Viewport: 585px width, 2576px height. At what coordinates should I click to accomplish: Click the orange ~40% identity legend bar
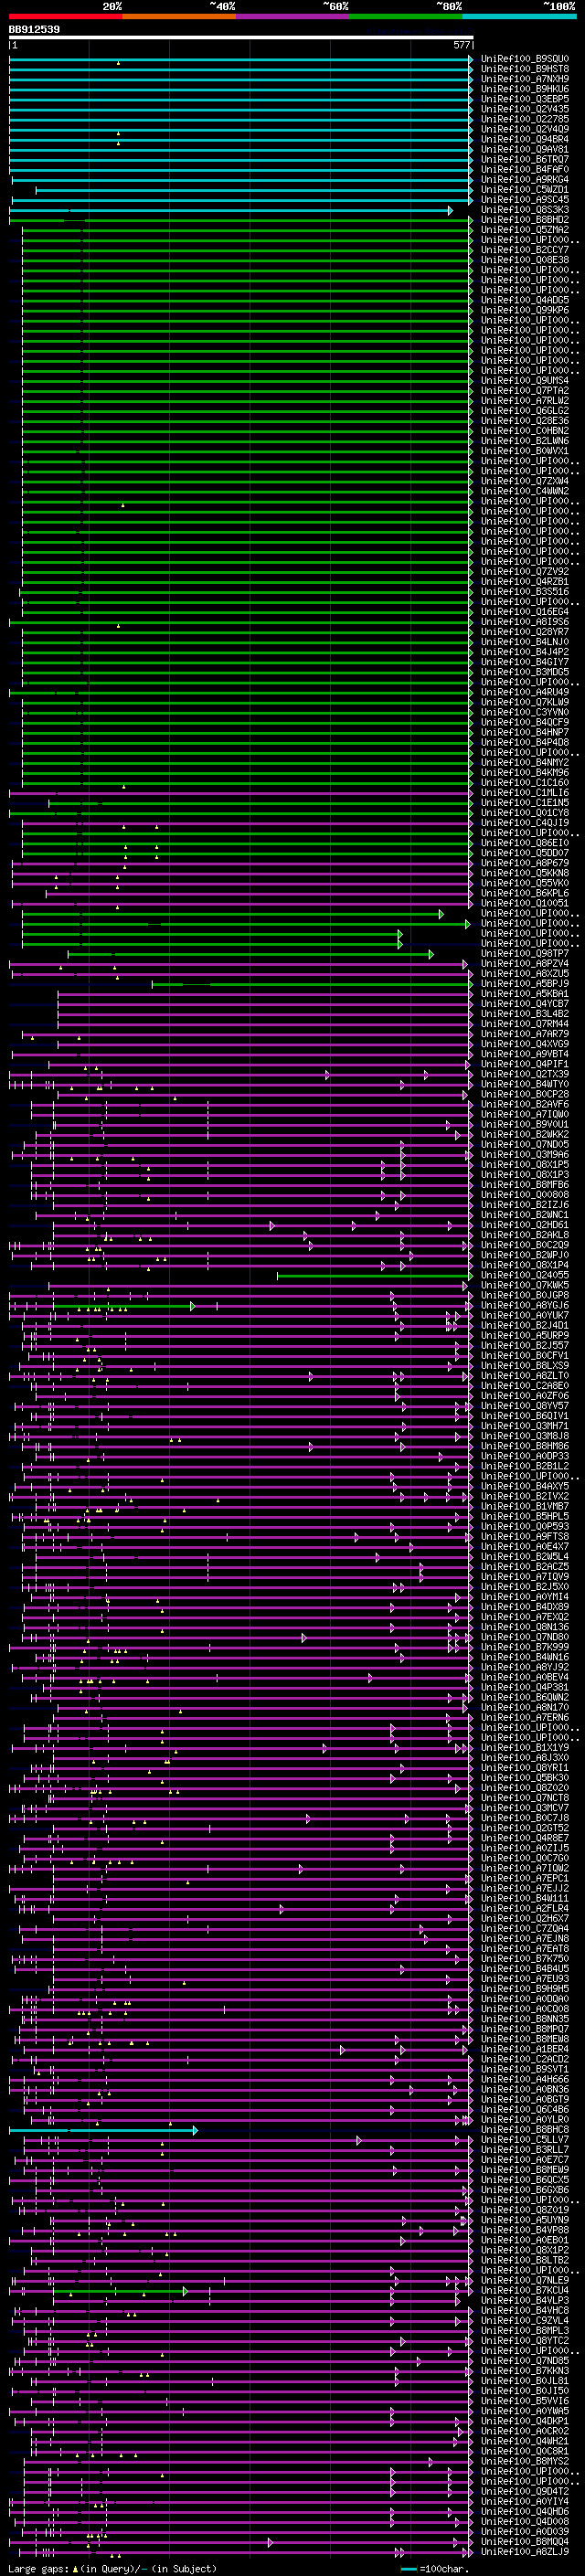click(x=179, y=16)
